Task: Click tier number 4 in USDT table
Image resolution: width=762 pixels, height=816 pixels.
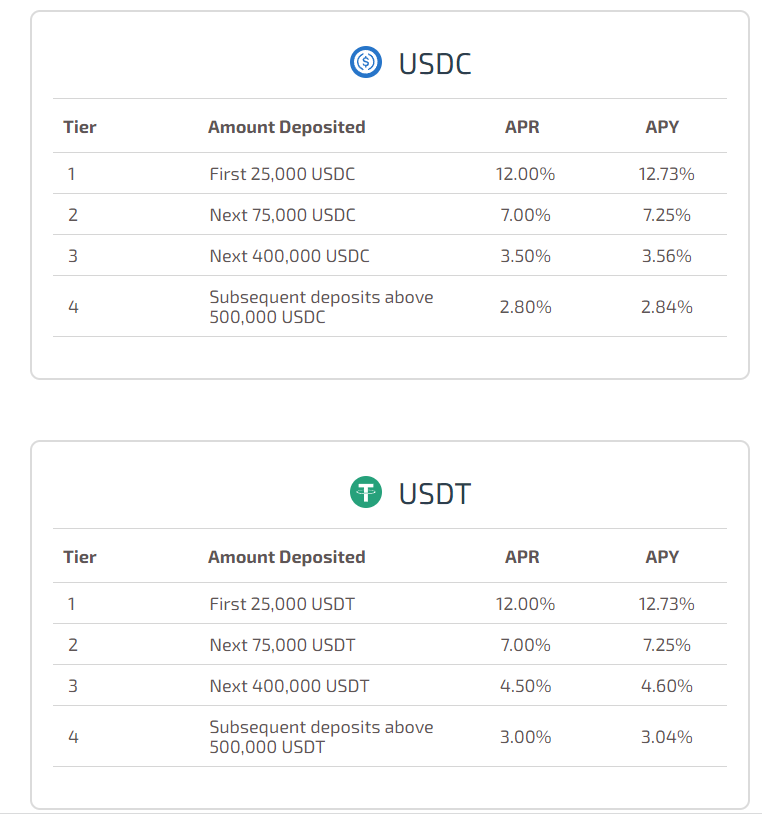Action: [x=73, y=737]
